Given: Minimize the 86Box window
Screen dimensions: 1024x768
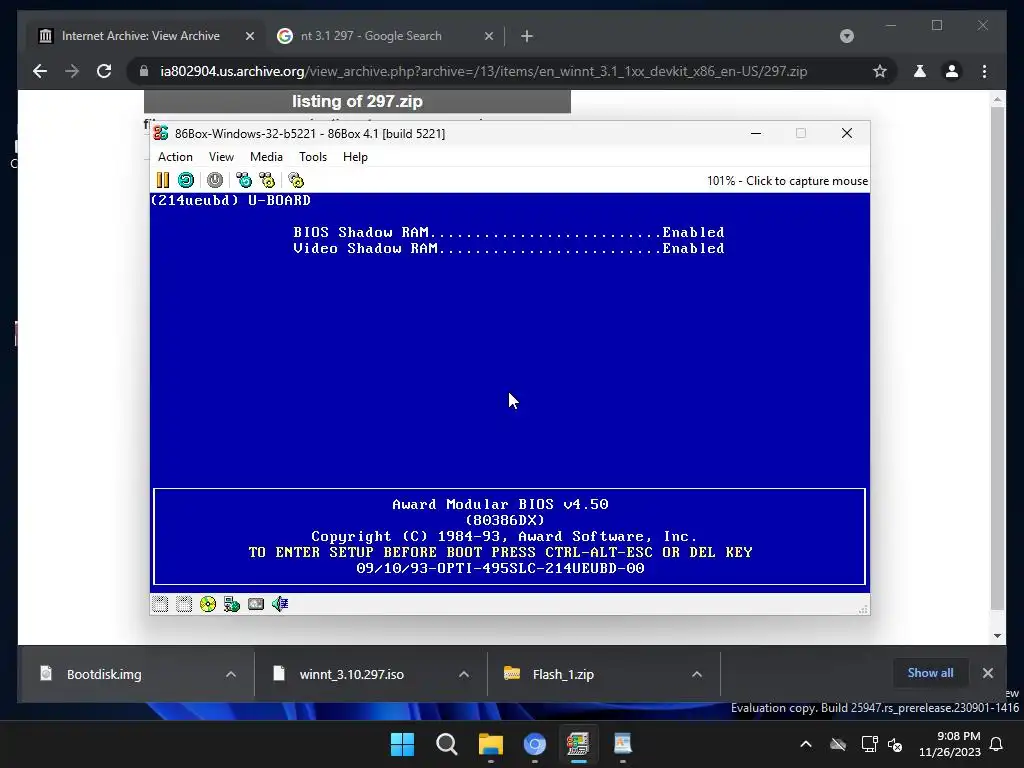Looking at the screenshot, I should point(756,133).
